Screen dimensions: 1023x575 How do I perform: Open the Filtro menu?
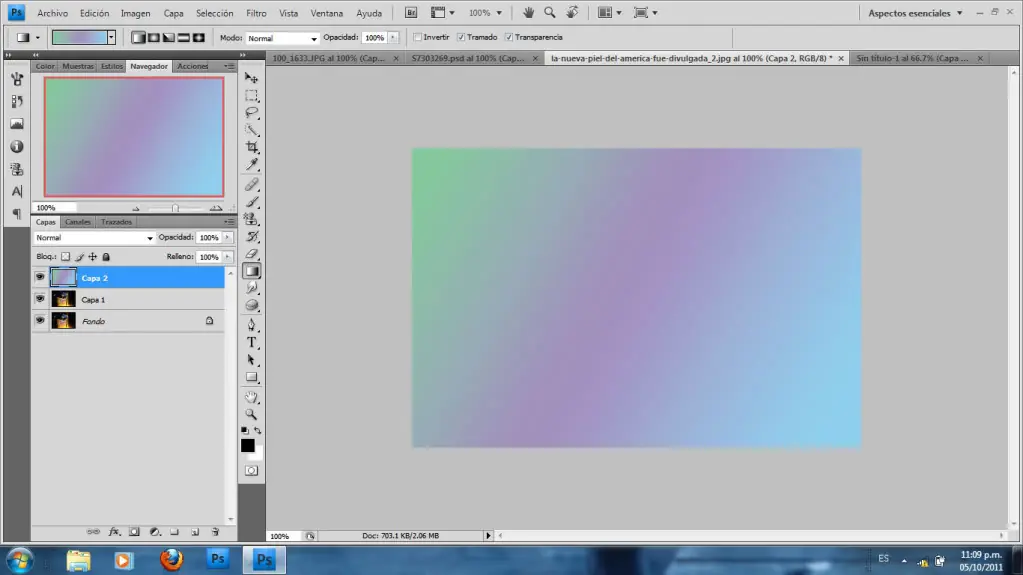click(x=256, y=13)
